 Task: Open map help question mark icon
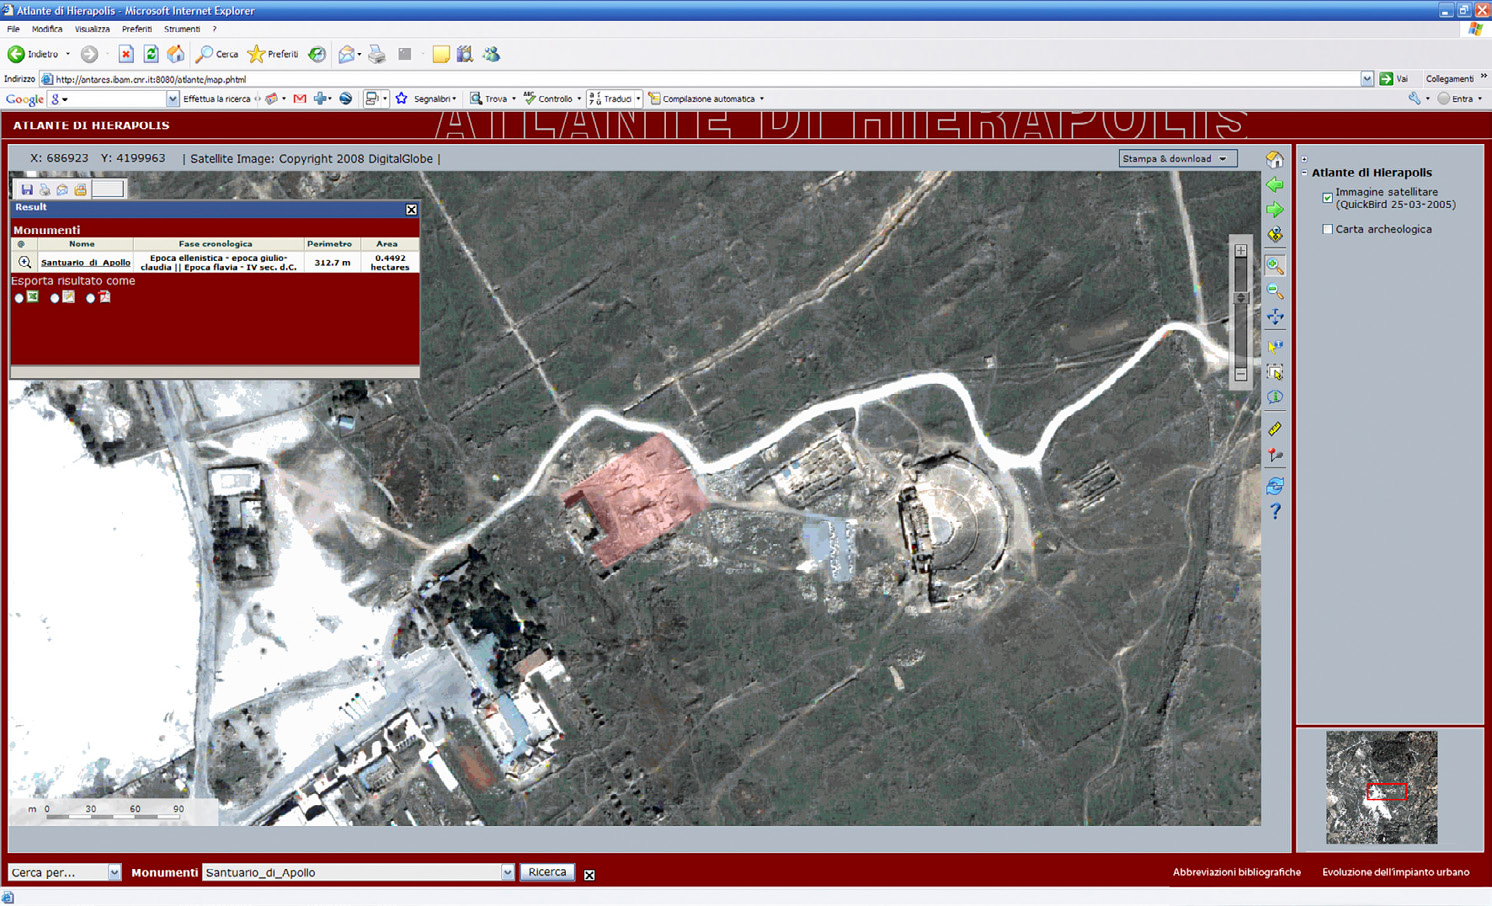[x=1274, y=512]
